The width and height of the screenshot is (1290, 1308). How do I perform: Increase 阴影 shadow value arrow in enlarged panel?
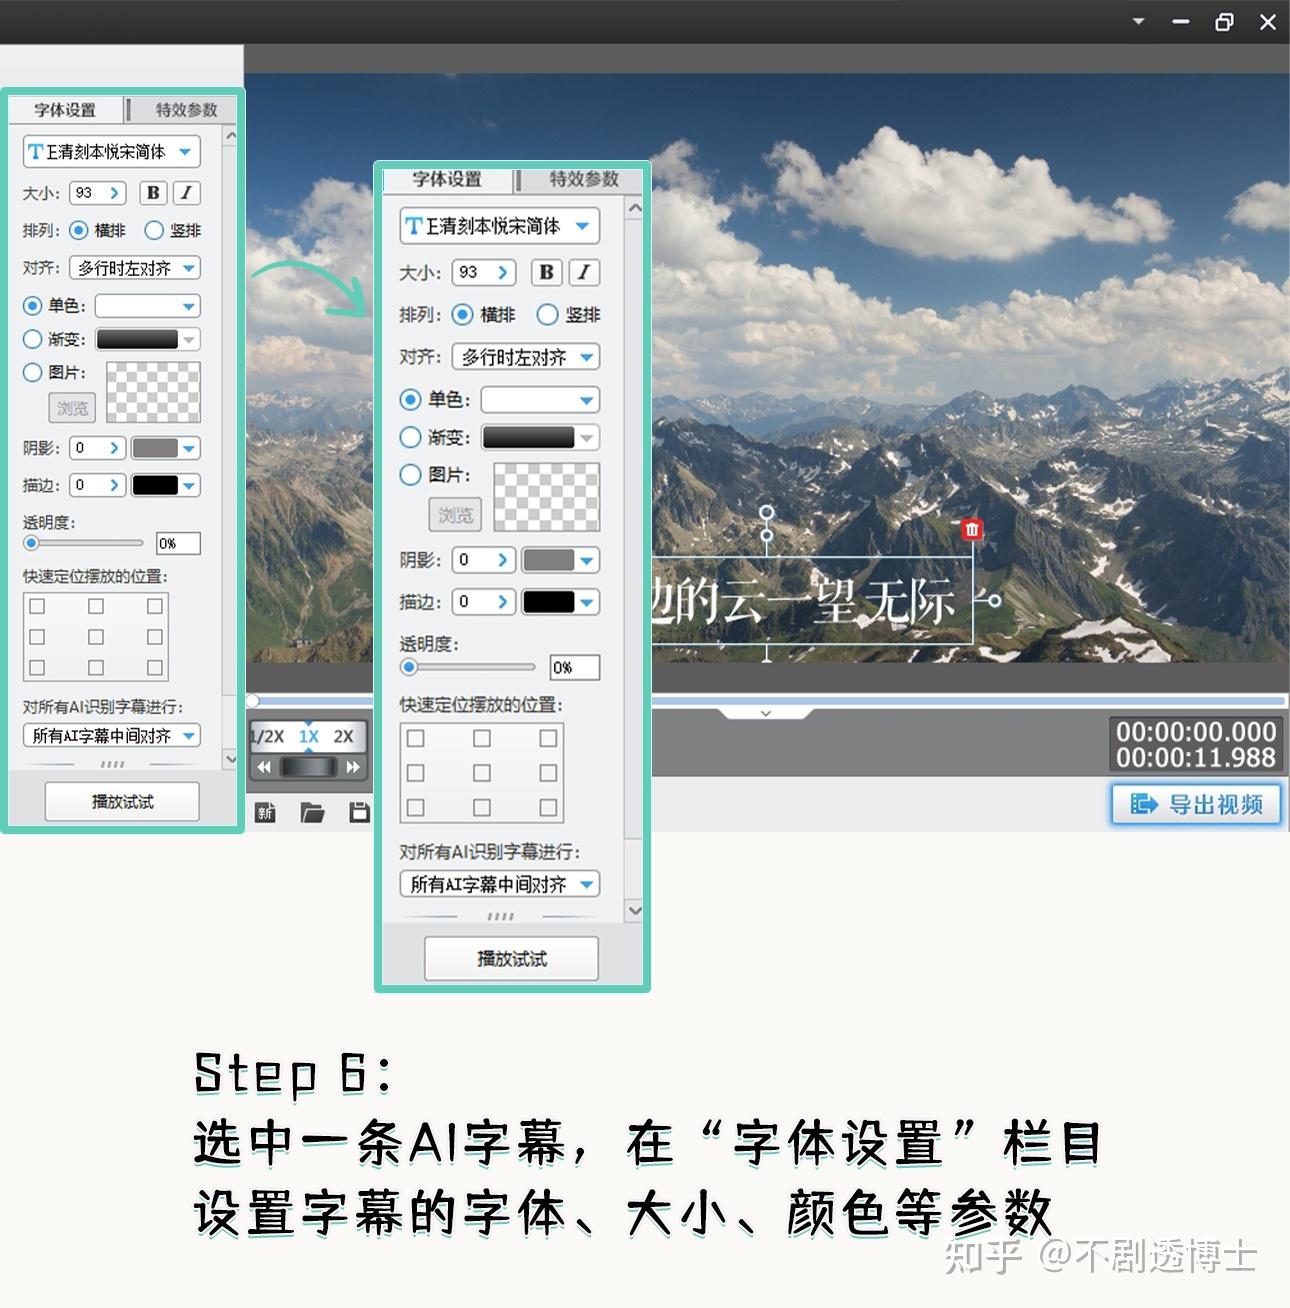tap(503, 560)
